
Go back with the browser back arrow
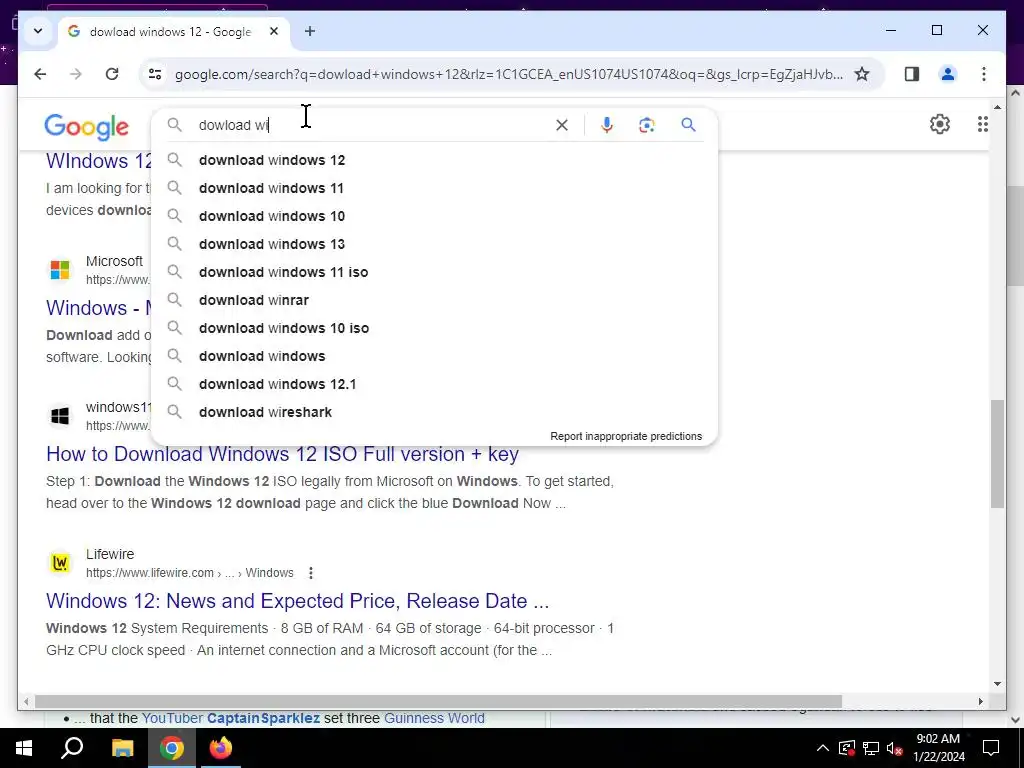pyautogui.click(x=40, y=74)
